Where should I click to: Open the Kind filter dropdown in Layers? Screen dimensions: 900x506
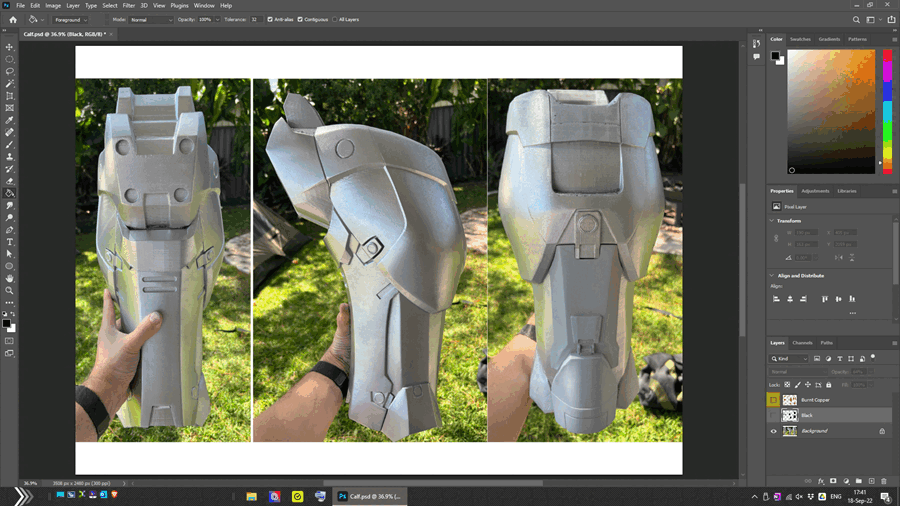tap(790, 358)
